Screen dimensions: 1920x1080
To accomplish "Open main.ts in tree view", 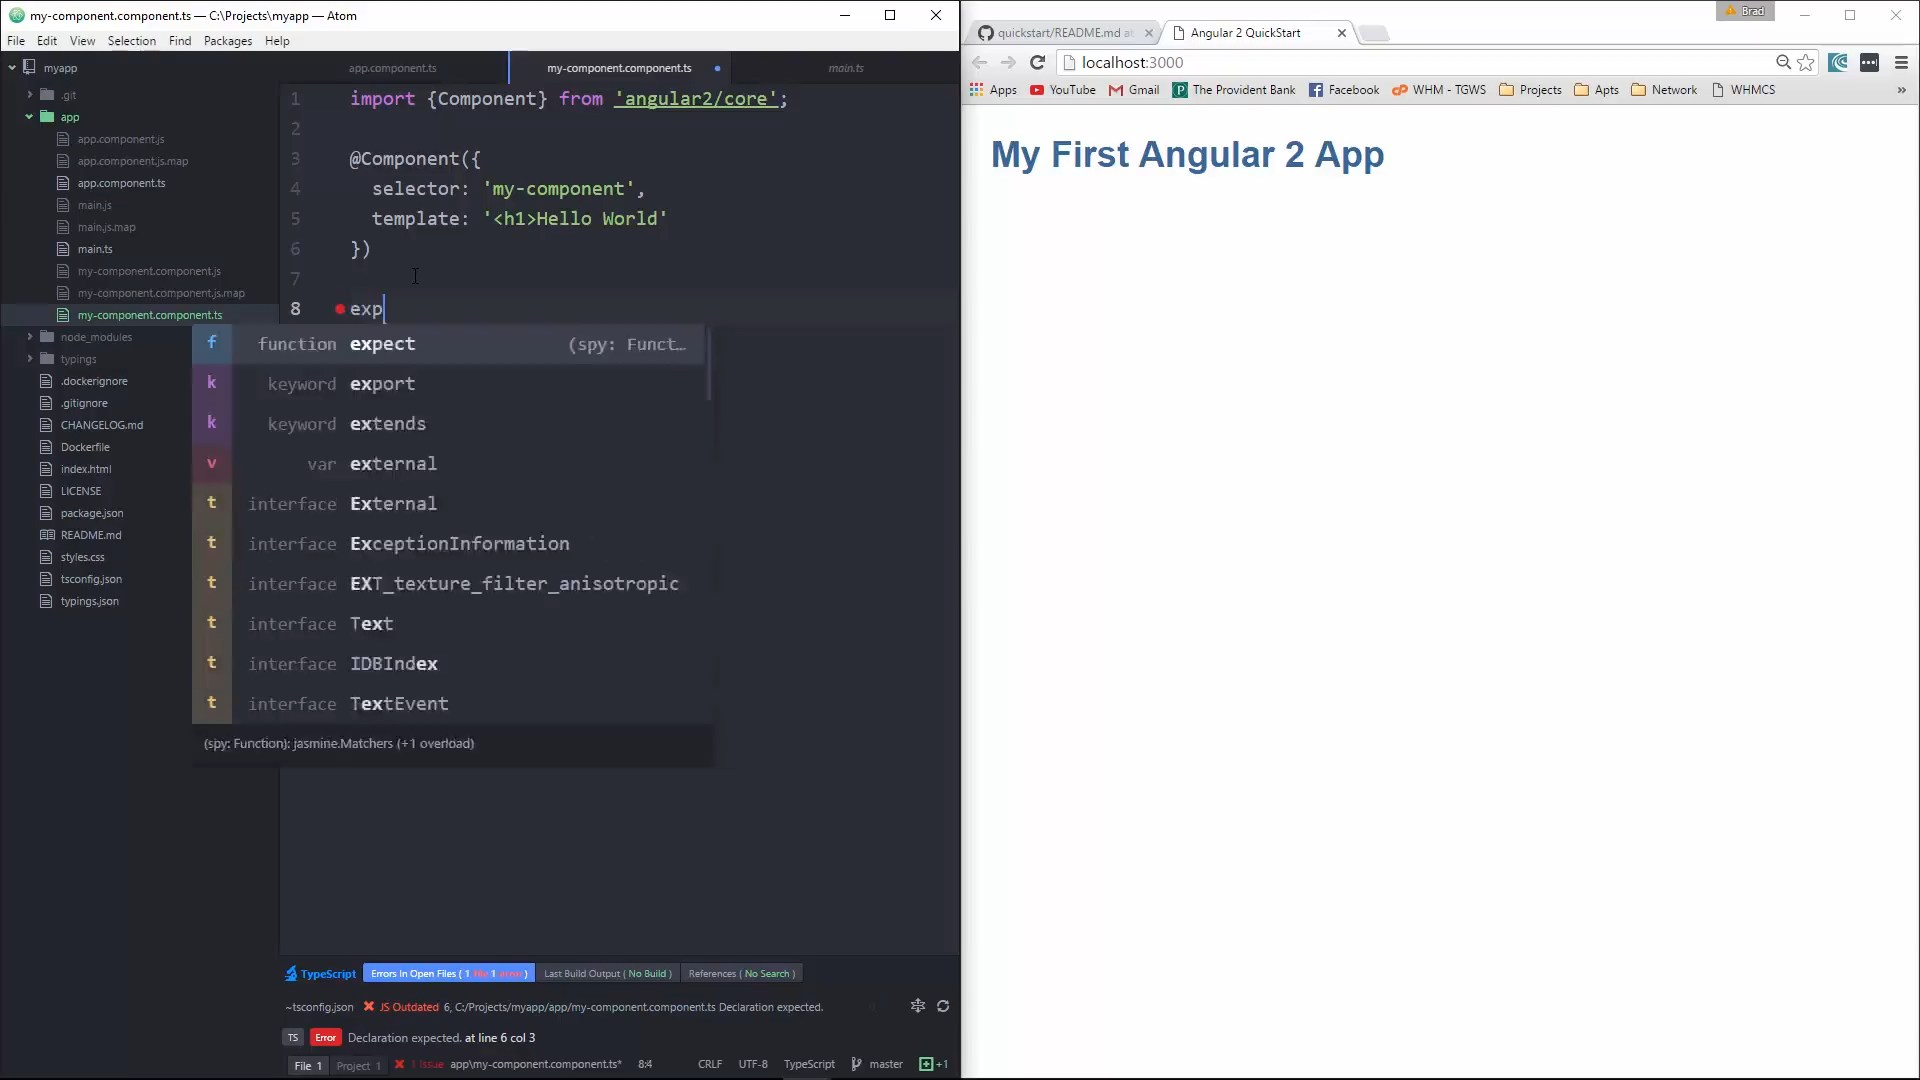I will [95, 249].
